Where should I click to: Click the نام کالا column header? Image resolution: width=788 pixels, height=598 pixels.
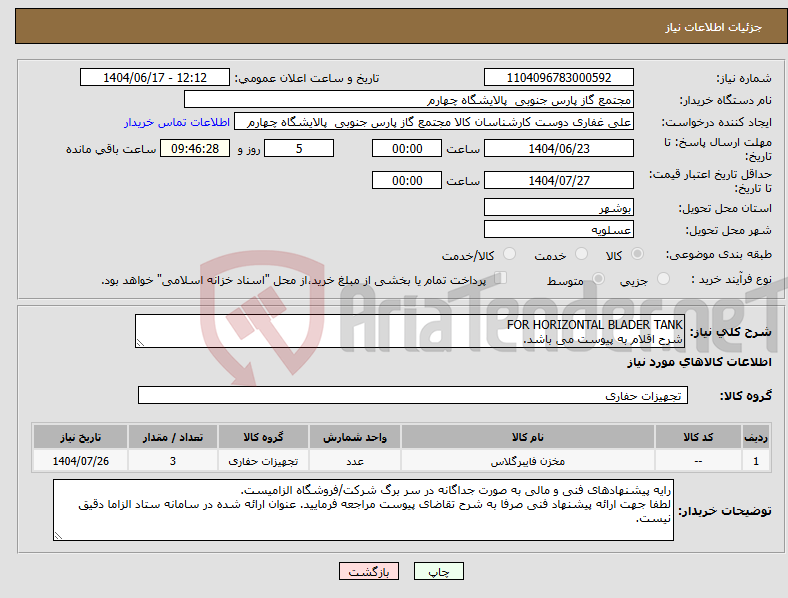[528, 437]
